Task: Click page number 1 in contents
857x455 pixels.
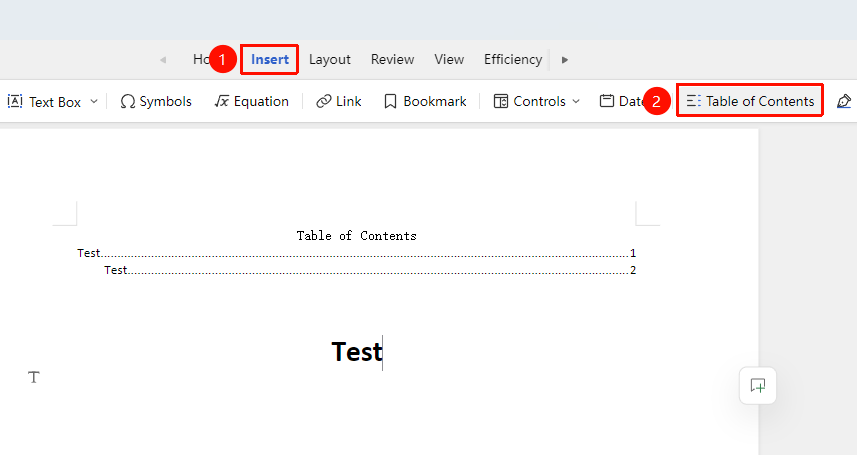Action: 633,253
